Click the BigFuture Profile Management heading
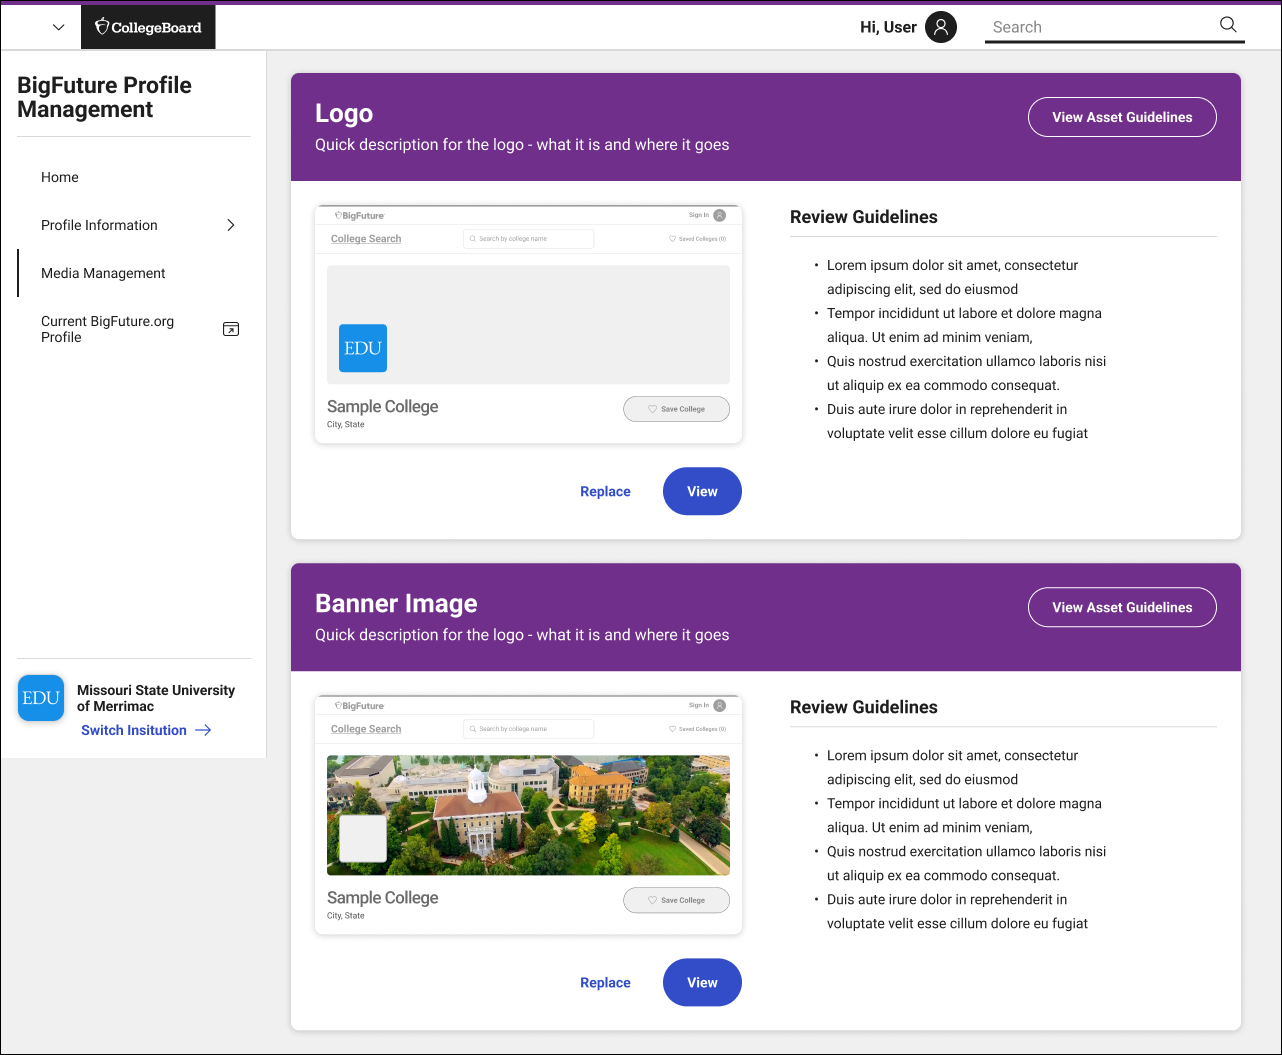This screenshot has height=1055, width=1282. [x=104, y=97]
